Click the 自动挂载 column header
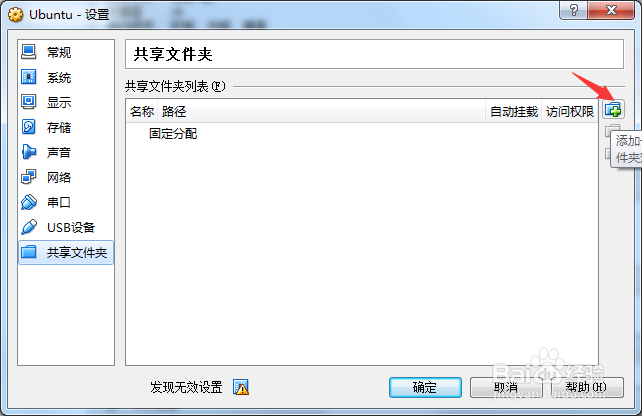 pyautogui.click(x=514, y=111)
